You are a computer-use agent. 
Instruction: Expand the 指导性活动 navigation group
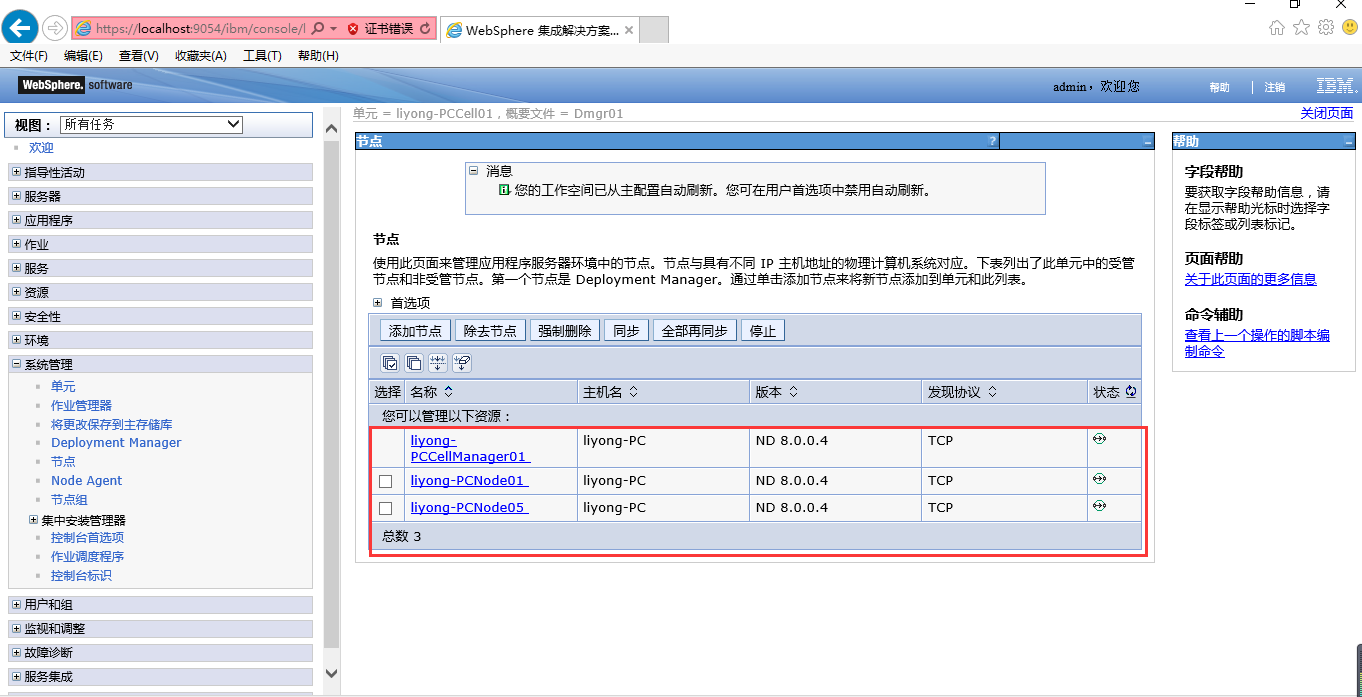pyautogui.click(x=16, y=172)
